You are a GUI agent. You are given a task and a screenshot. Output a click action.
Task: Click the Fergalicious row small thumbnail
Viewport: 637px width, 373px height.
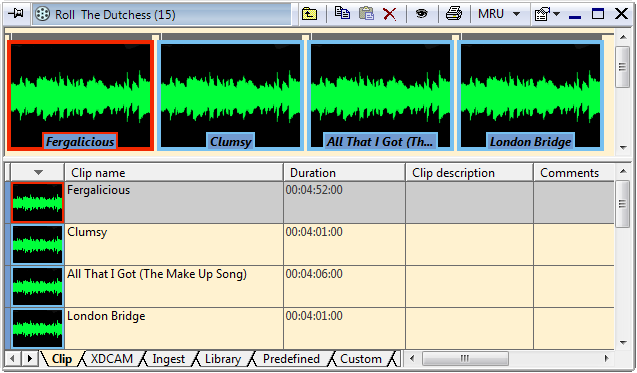click(37, 202)
